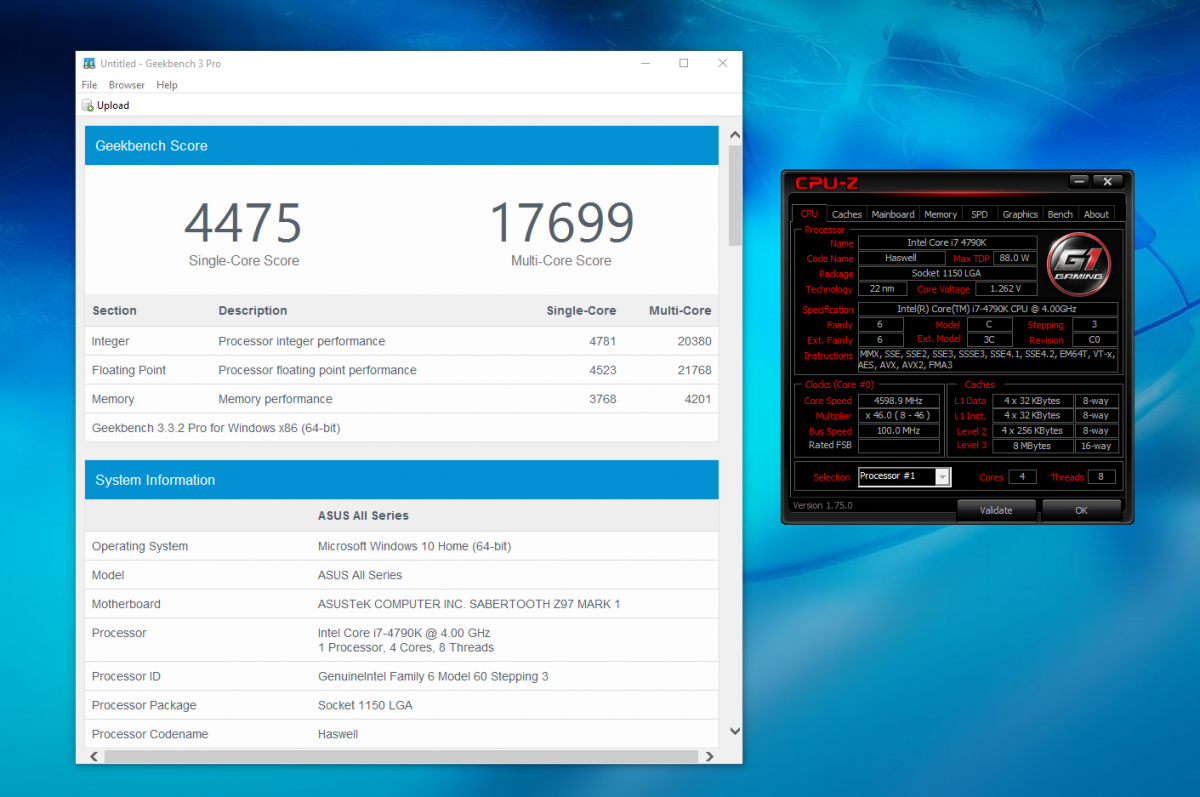Click the SABERTOOTH Z97 MARK 1 motherboard value
1200x797 pixels.
point(469,604)
